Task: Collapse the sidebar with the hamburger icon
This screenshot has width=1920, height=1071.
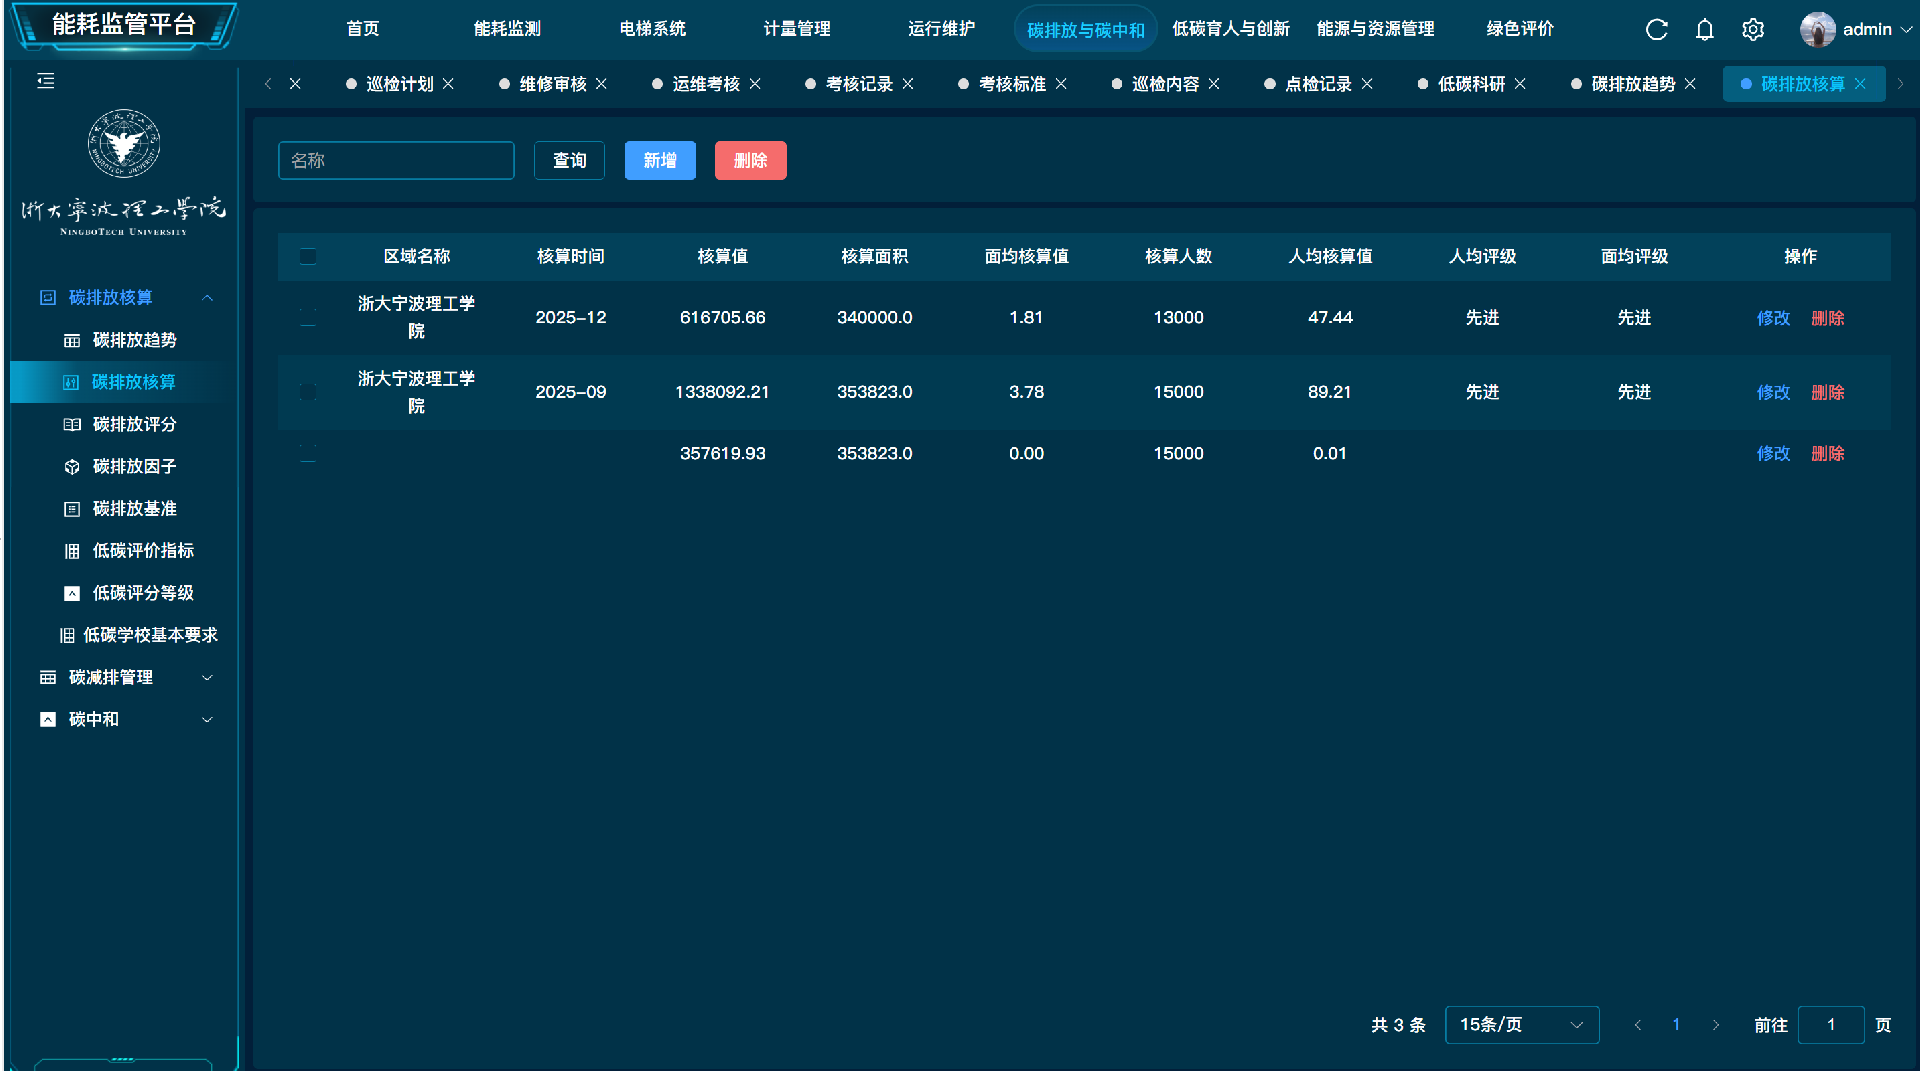Action: [46, 81]
